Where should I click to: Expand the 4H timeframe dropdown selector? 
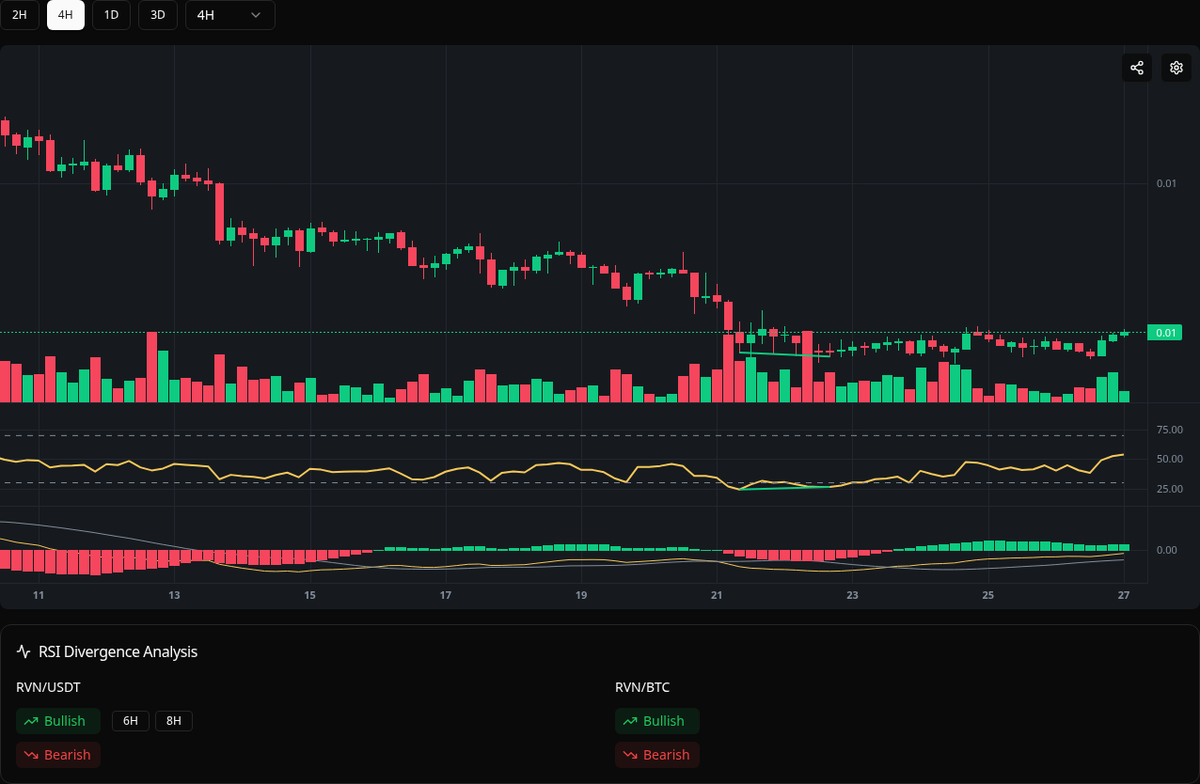click(230, 15)
